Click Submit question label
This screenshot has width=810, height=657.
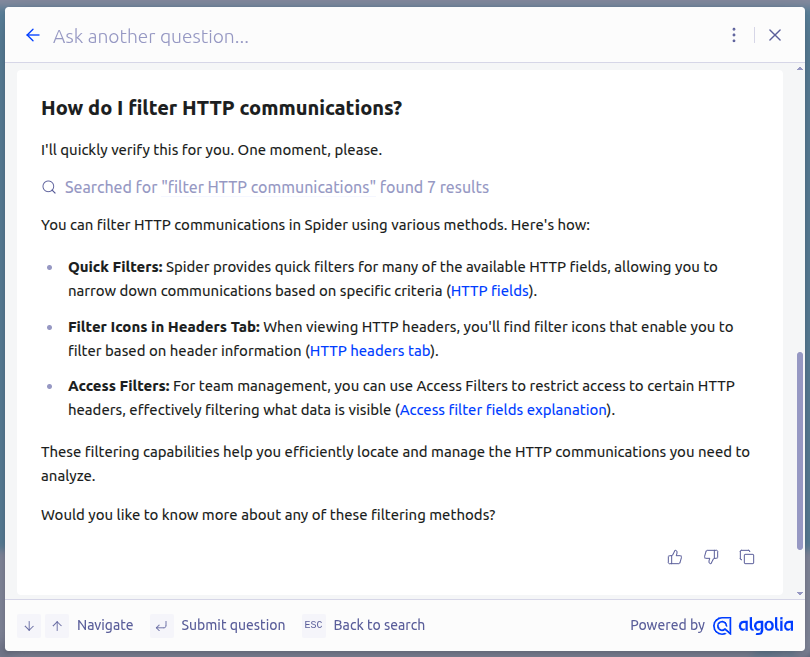click(233, 625)
